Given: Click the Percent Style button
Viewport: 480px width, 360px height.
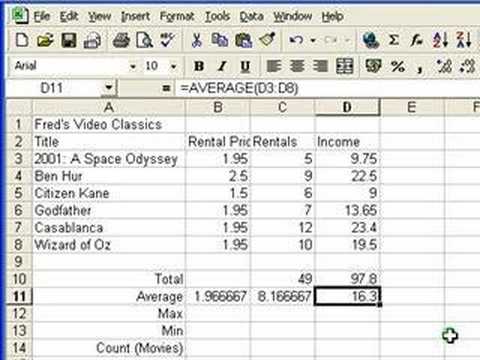Looking at the screenshot, I should coord(398,66).
